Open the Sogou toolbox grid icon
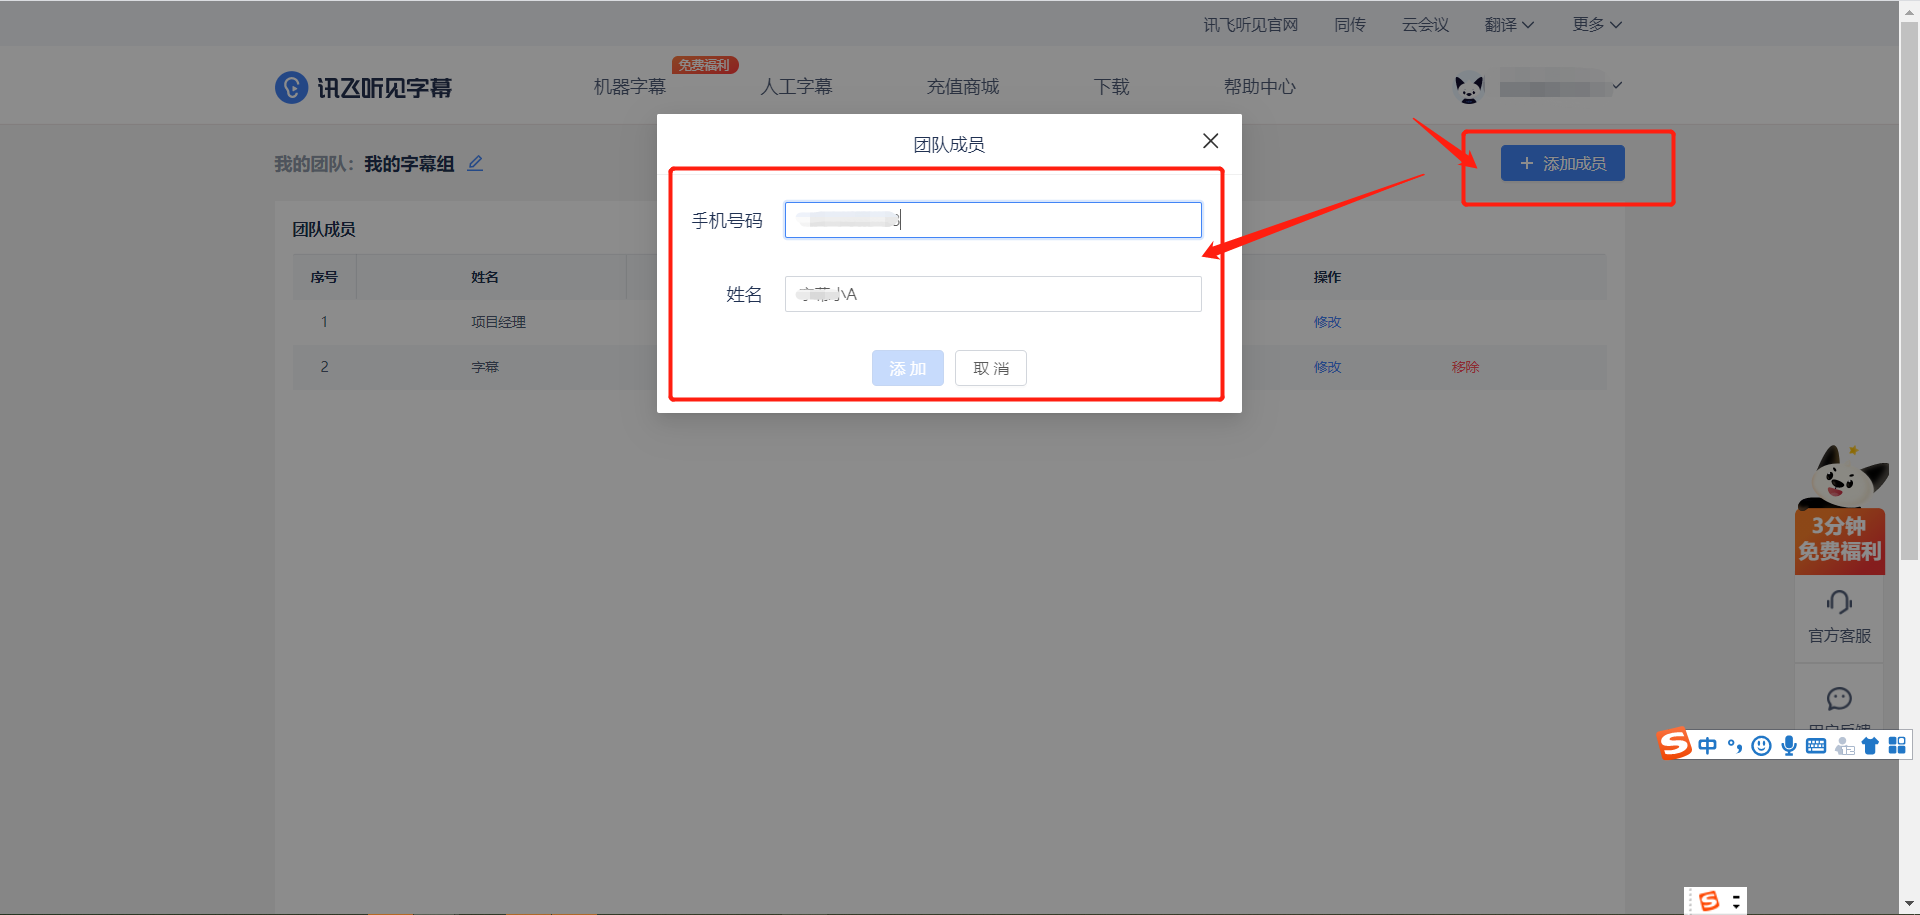 coord(1897,745)
